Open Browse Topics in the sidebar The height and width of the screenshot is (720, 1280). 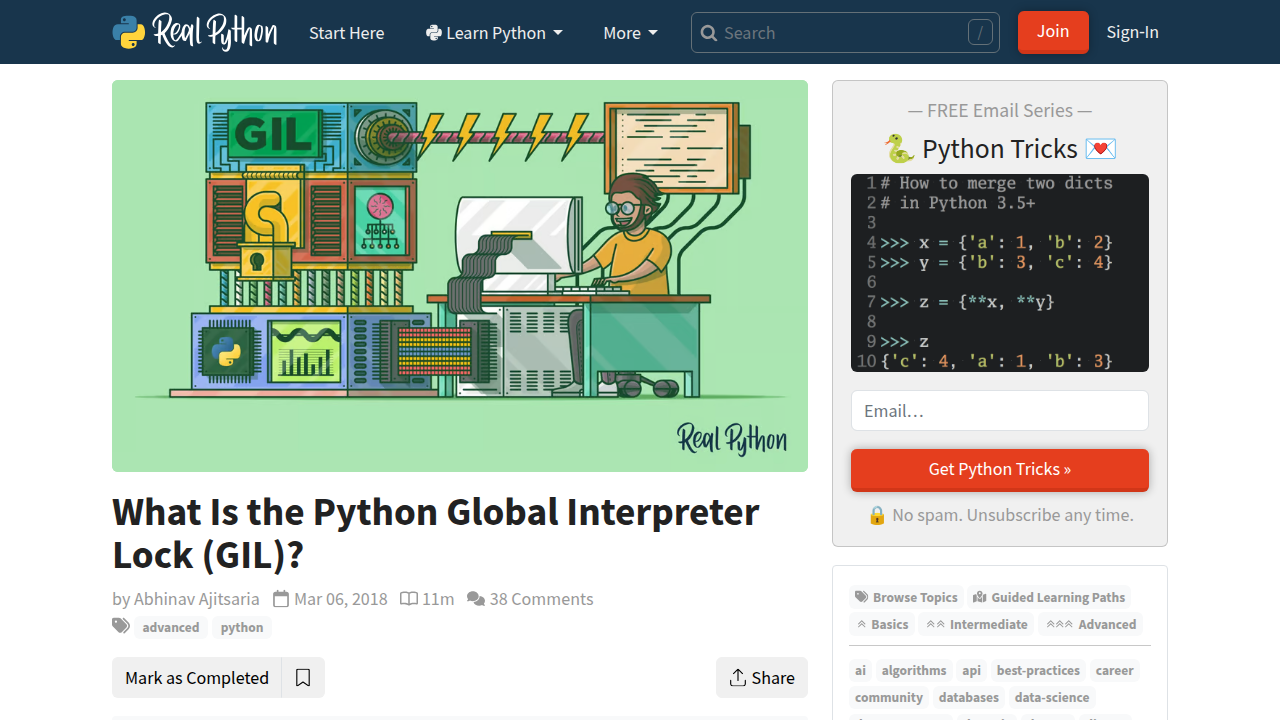point(906,597)
